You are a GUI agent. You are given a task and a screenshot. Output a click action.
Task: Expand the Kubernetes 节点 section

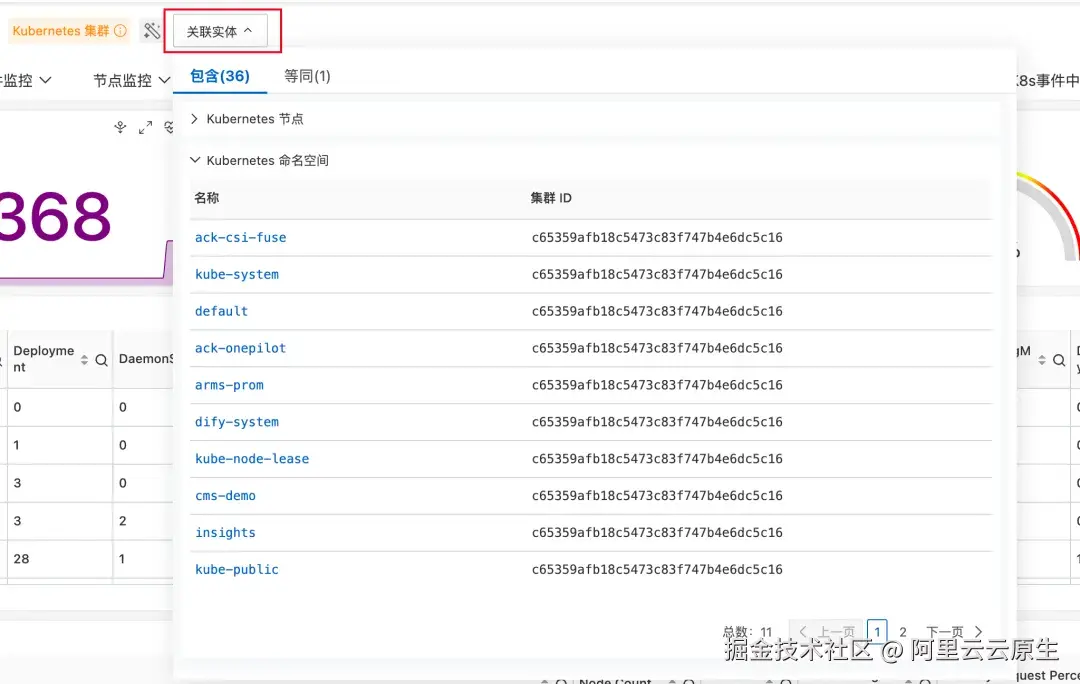point(247,119)
